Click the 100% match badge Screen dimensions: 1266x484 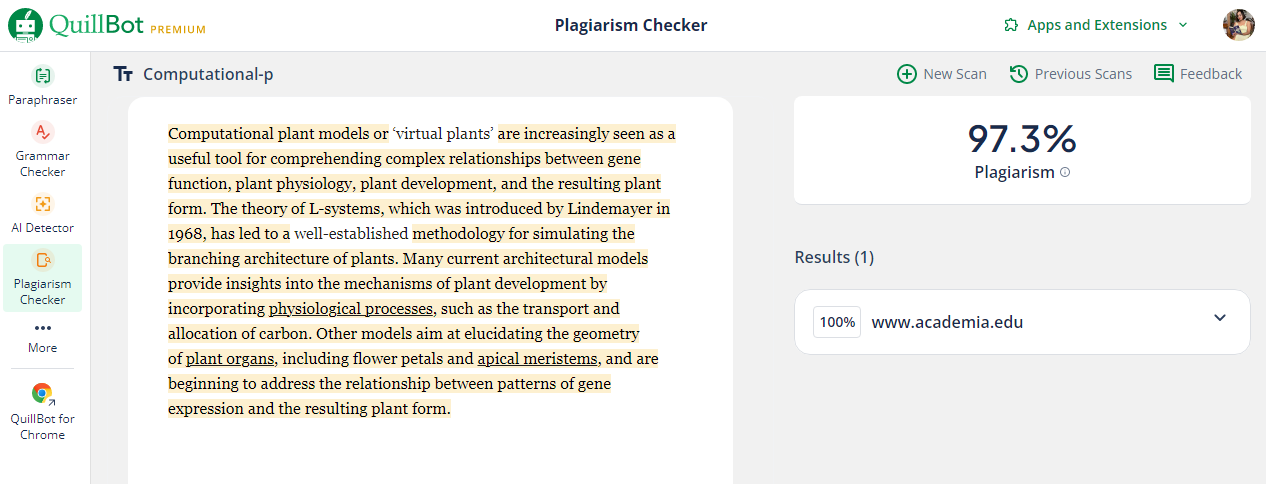tap(837, 322)
